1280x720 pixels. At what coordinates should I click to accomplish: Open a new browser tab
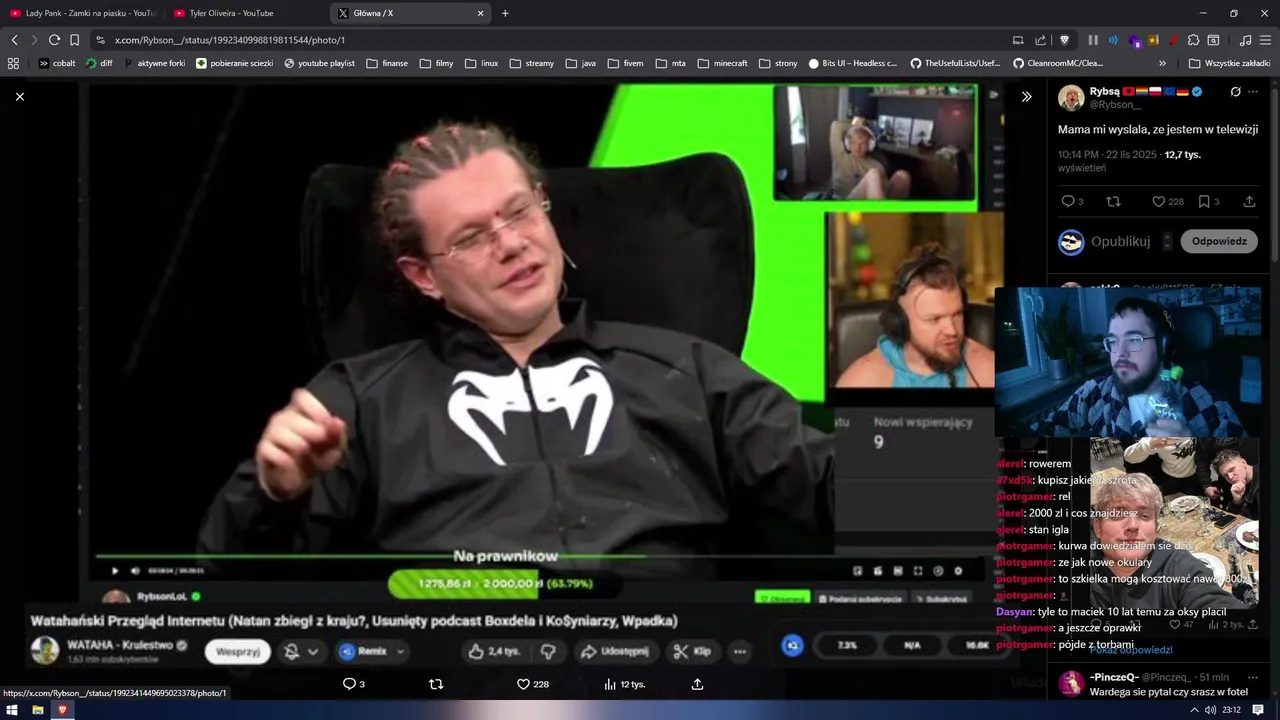click(x=505, y=13)
